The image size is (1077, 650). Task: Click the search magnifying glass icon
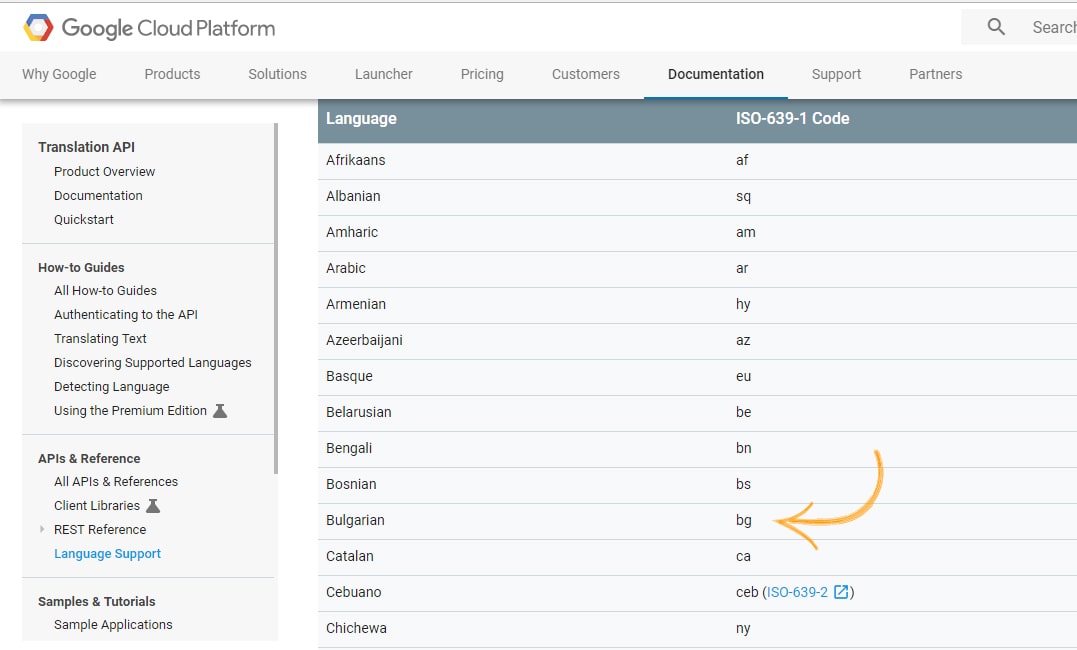tap(996, 27)
